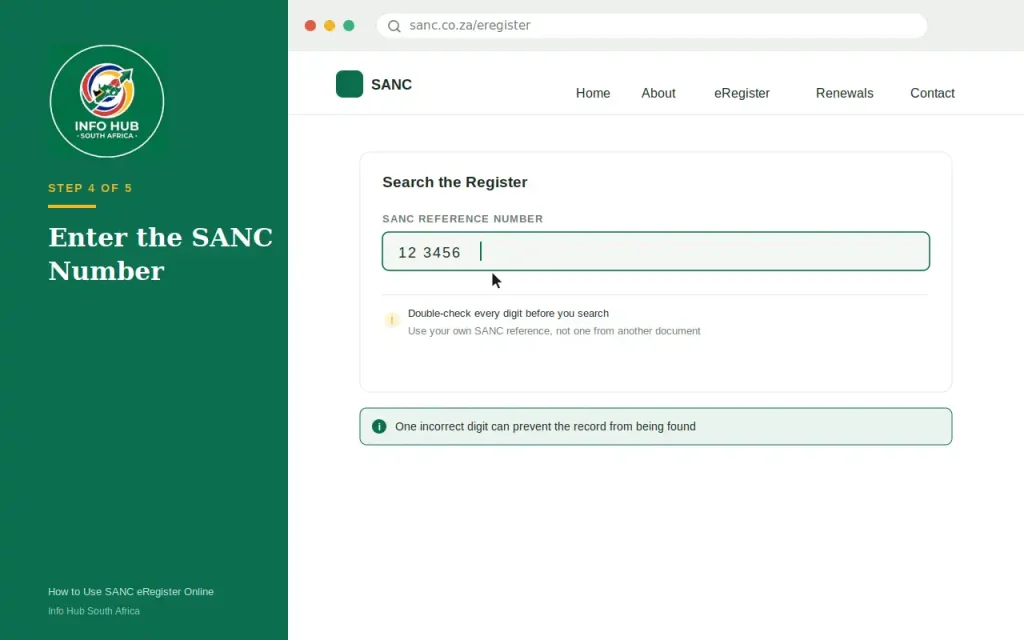This screenshot has height=640, width=1024.
Task: Open the Renewals nav item
Action: click(844, 93)
